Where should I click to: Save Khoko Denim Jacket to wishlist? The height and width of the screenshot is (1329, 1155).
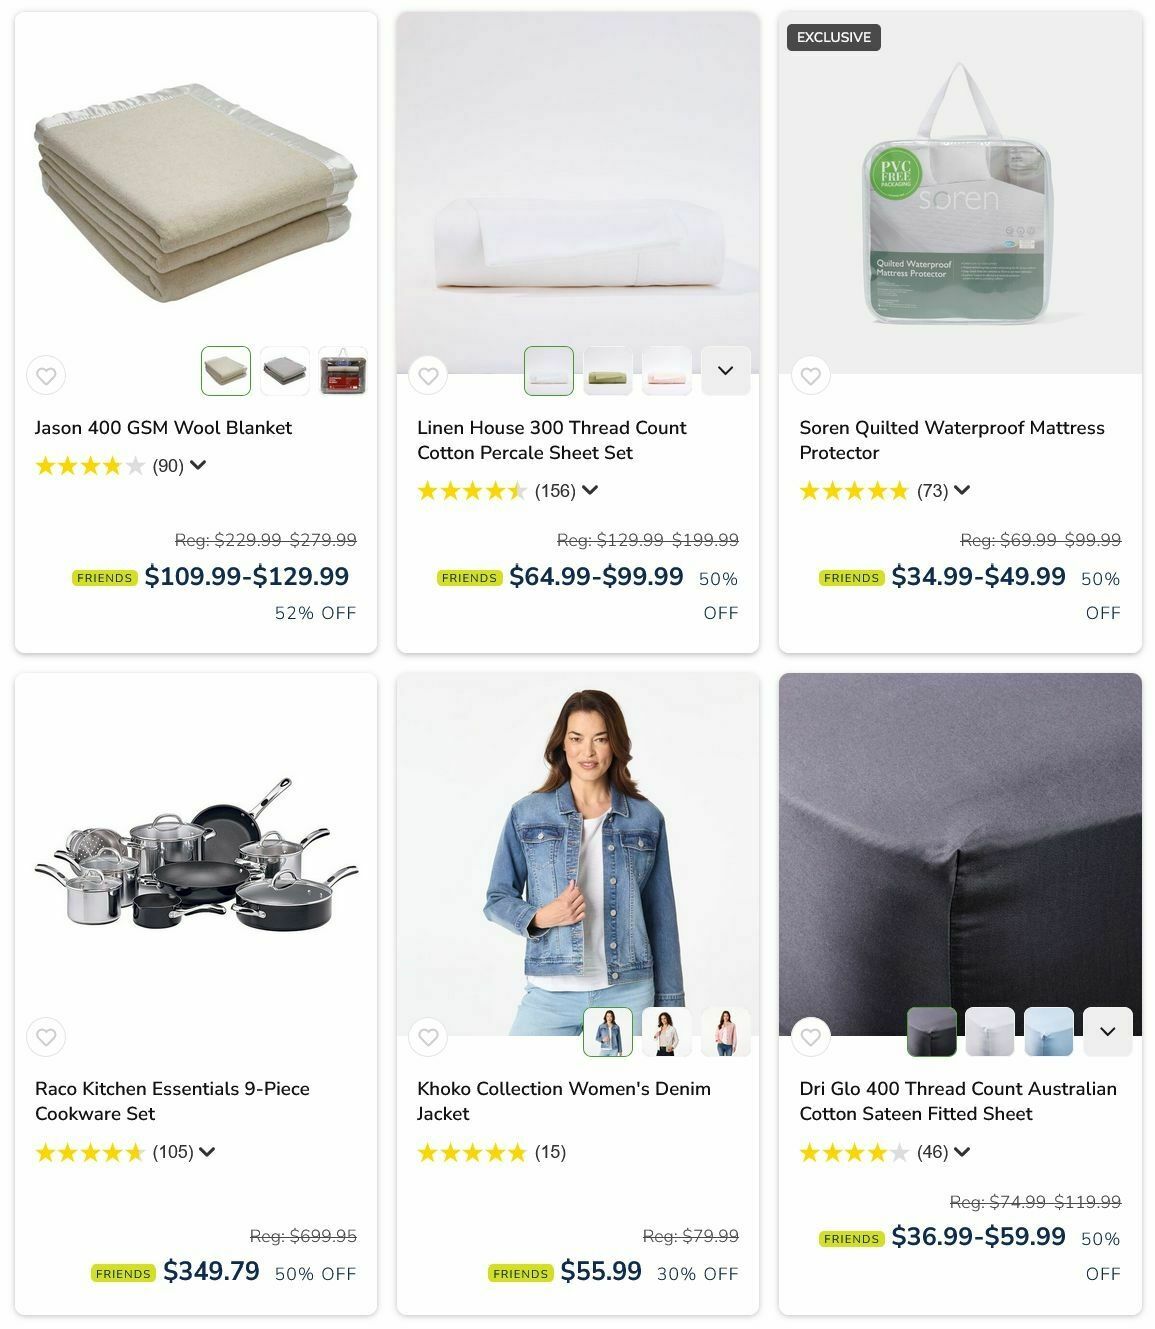coord(428,1037)
